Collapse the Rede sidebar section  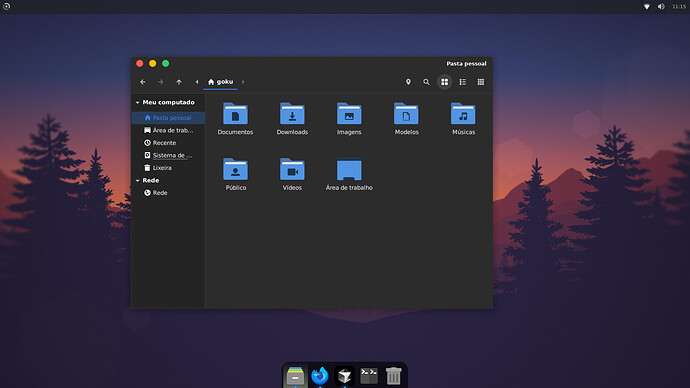[138, 180]
